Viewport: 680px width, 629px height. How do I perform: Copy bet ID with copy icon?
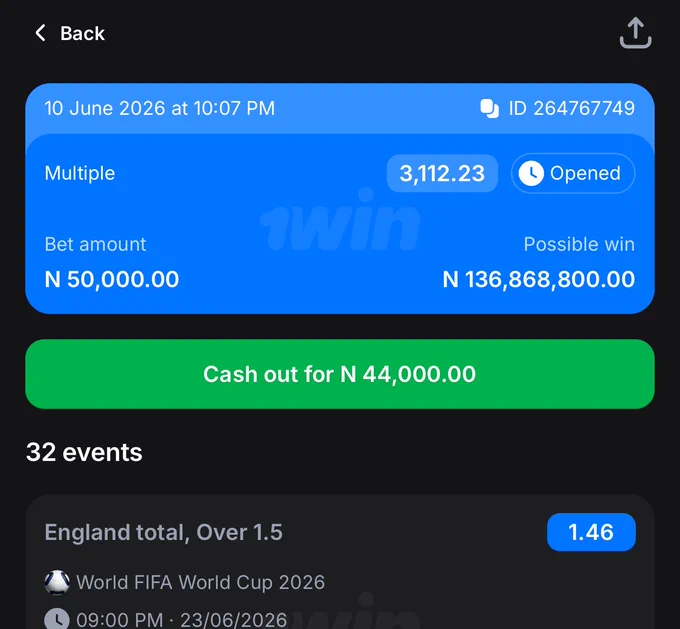pos(490,108)
